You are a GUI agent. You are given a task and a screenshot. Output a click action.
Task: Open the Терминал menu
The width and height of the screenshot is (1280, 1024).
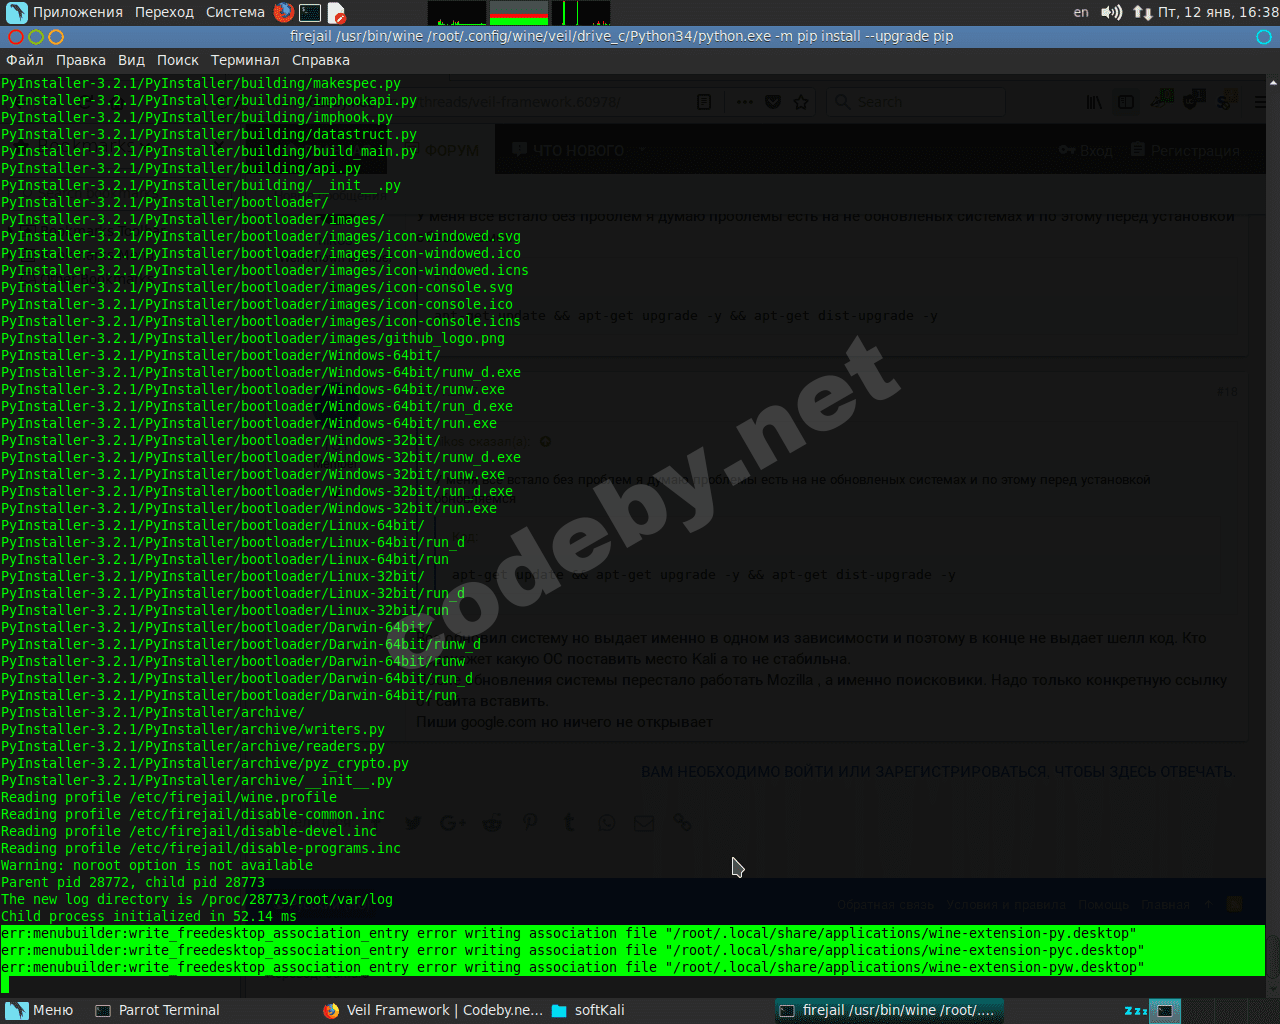pos(245,60)
